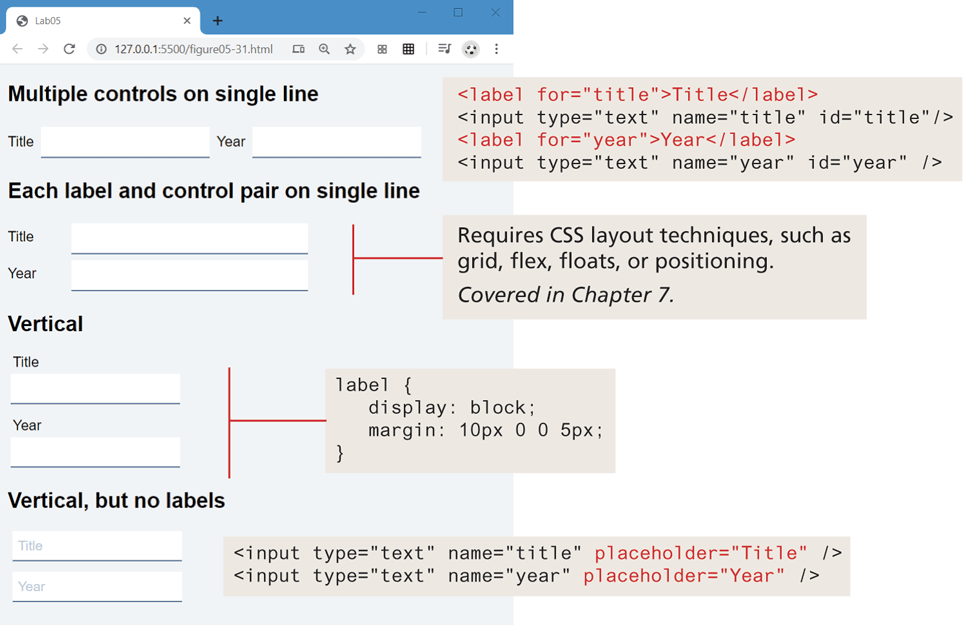Viewport: 976px width, 625px height.
Task: Reload the current page
Action: 69,49
